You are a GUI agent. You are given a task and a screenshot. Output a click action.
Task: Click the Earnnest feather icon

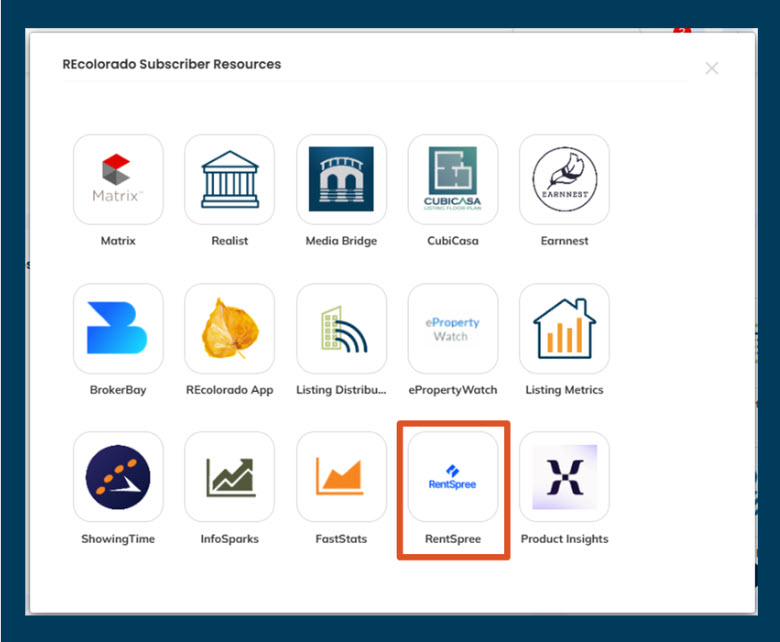pyautogui.click(x=564, y=180)
